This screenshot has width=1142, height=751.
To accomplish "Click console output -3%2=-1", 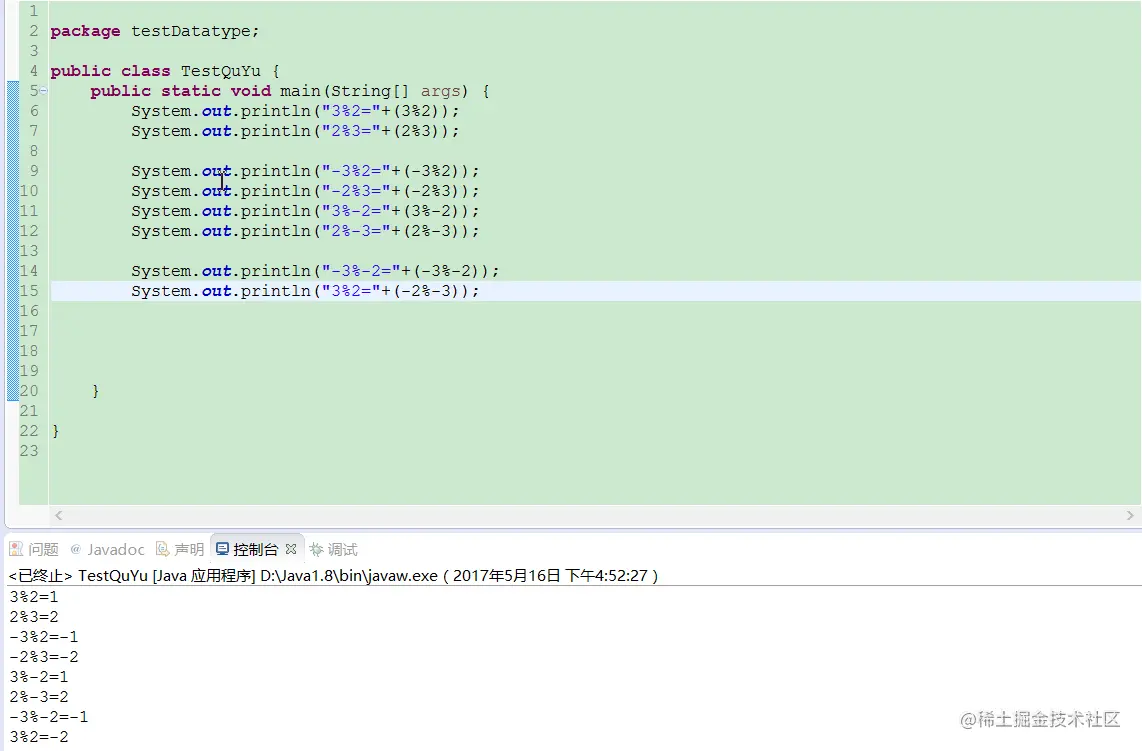I will pyautogui.click(x=44, y=637).
